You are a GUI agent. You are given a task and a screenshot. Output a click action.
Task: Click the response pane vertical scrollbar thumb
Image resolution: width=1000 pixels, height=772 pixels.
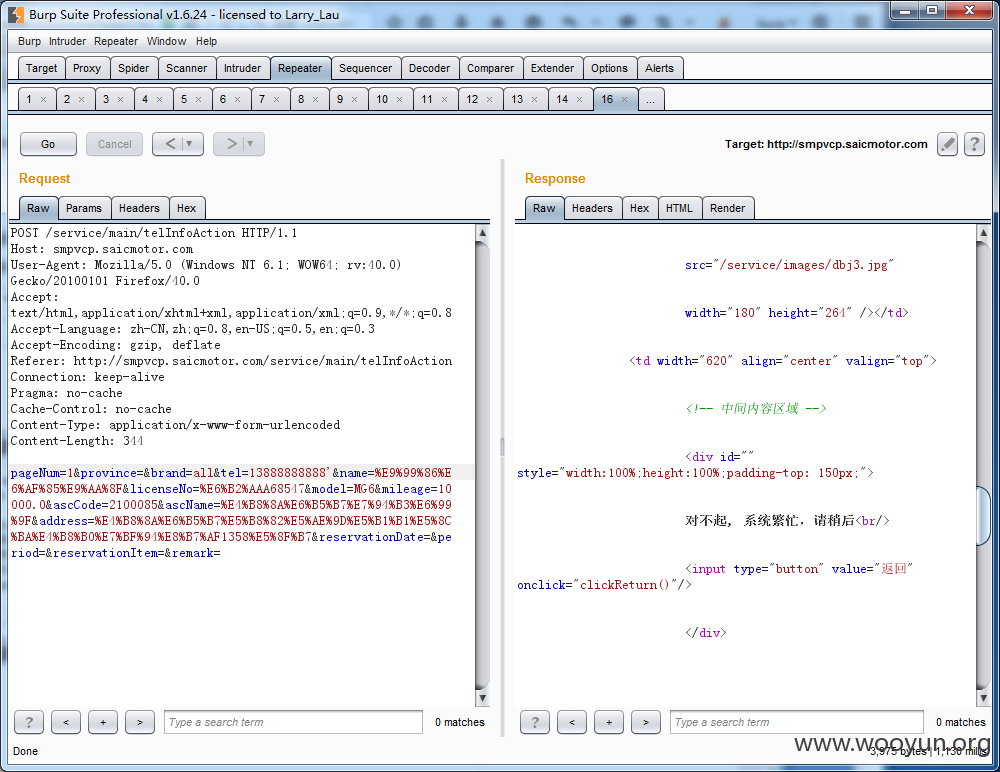point(983,516)
